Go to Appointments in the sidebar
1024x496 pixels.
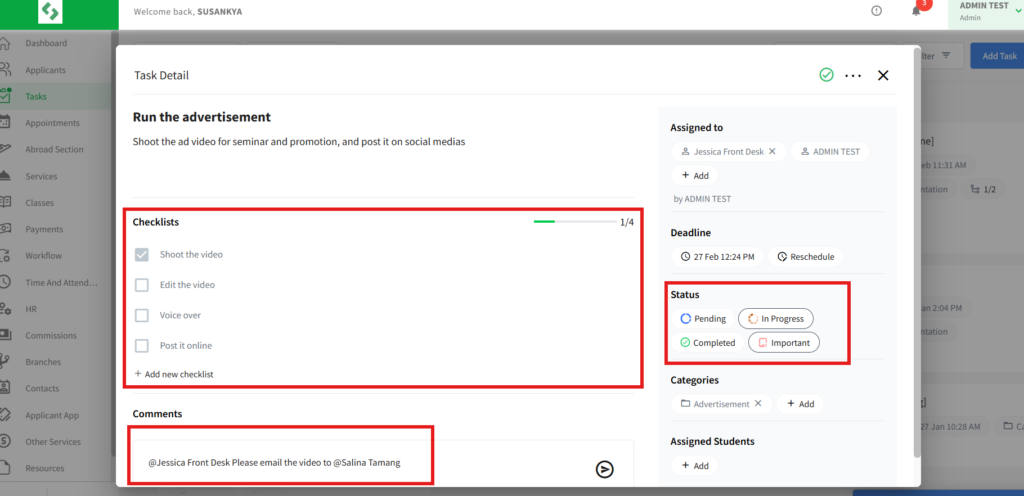52,123
